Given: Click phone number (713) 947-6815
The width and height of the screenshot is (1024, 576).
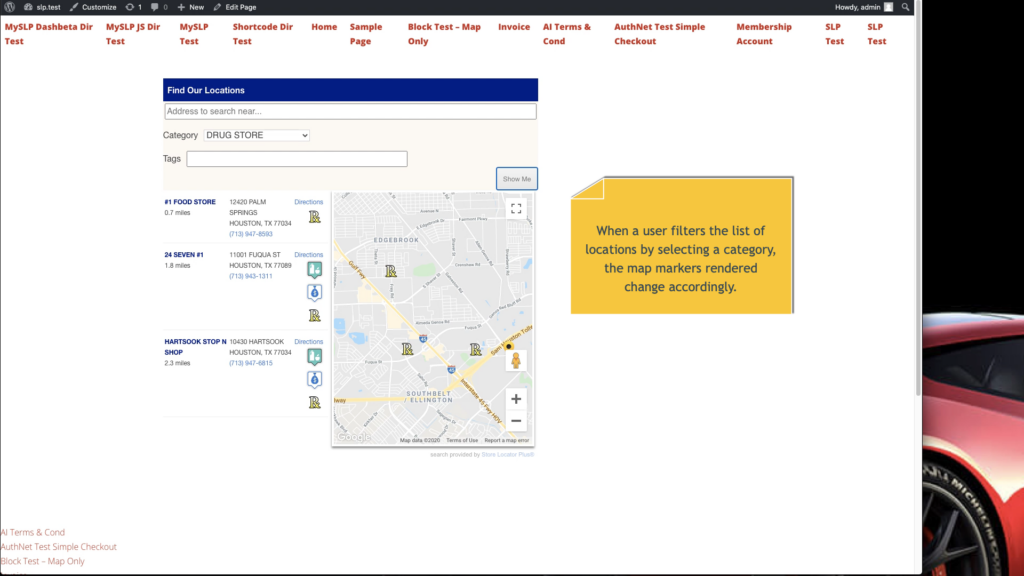Looking at the screenshot, I should [x=251, y=363].
